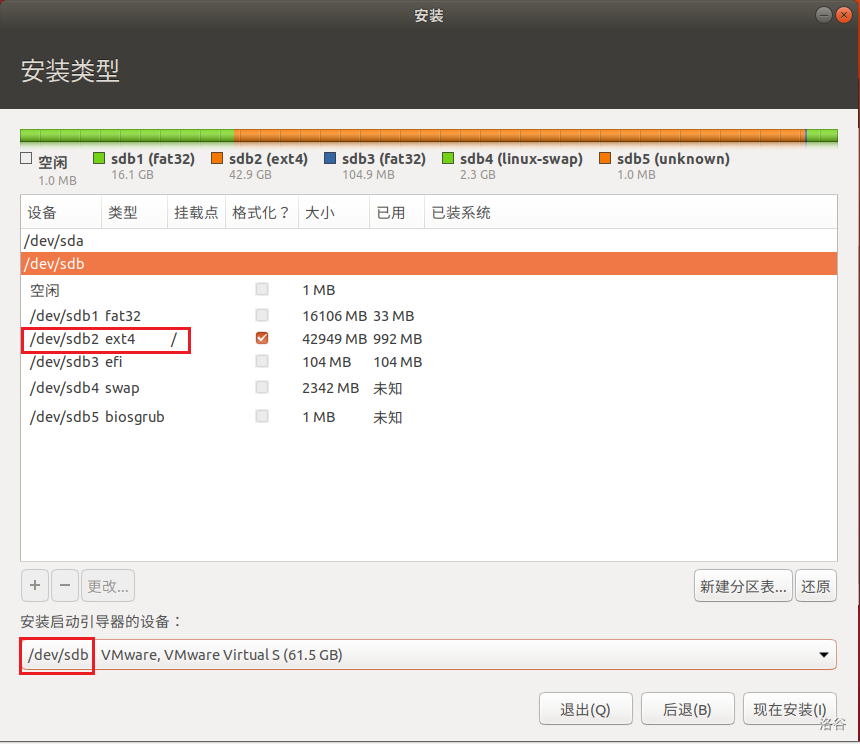Click the 还原 revert button
This screenshot has width=860, height=744.
point(816,586)
